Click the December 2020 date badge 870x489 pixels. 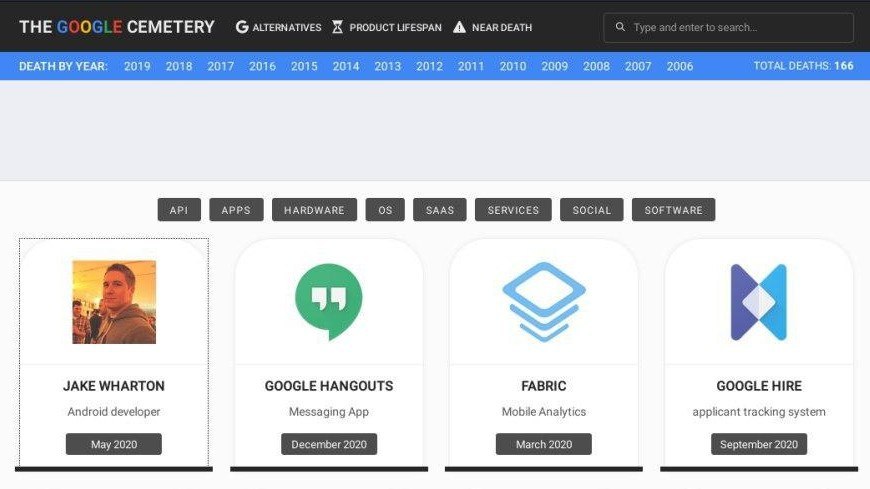[x=328, y=444]
